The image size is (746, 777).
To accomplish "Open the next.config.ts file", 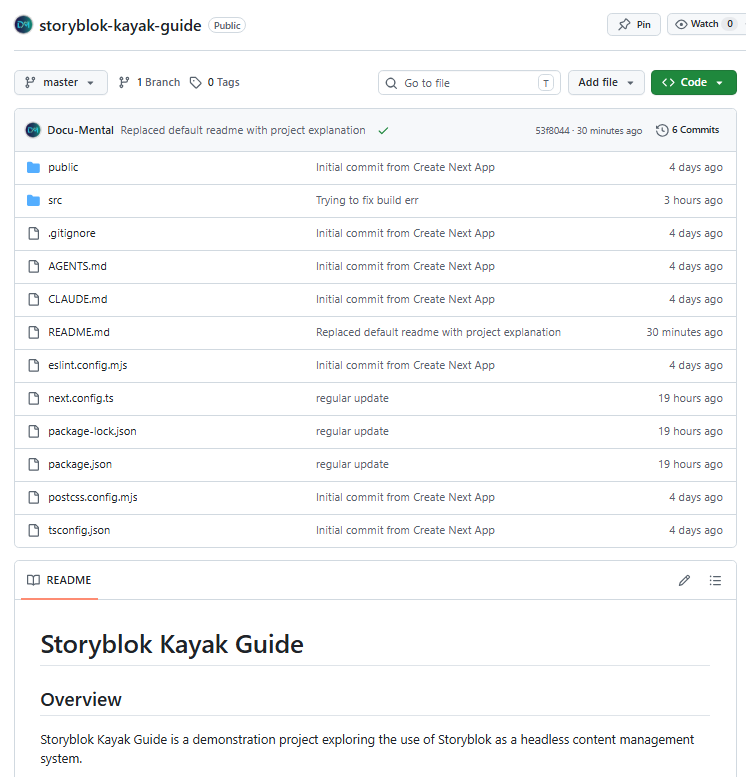I will click(x=81, y=398).
